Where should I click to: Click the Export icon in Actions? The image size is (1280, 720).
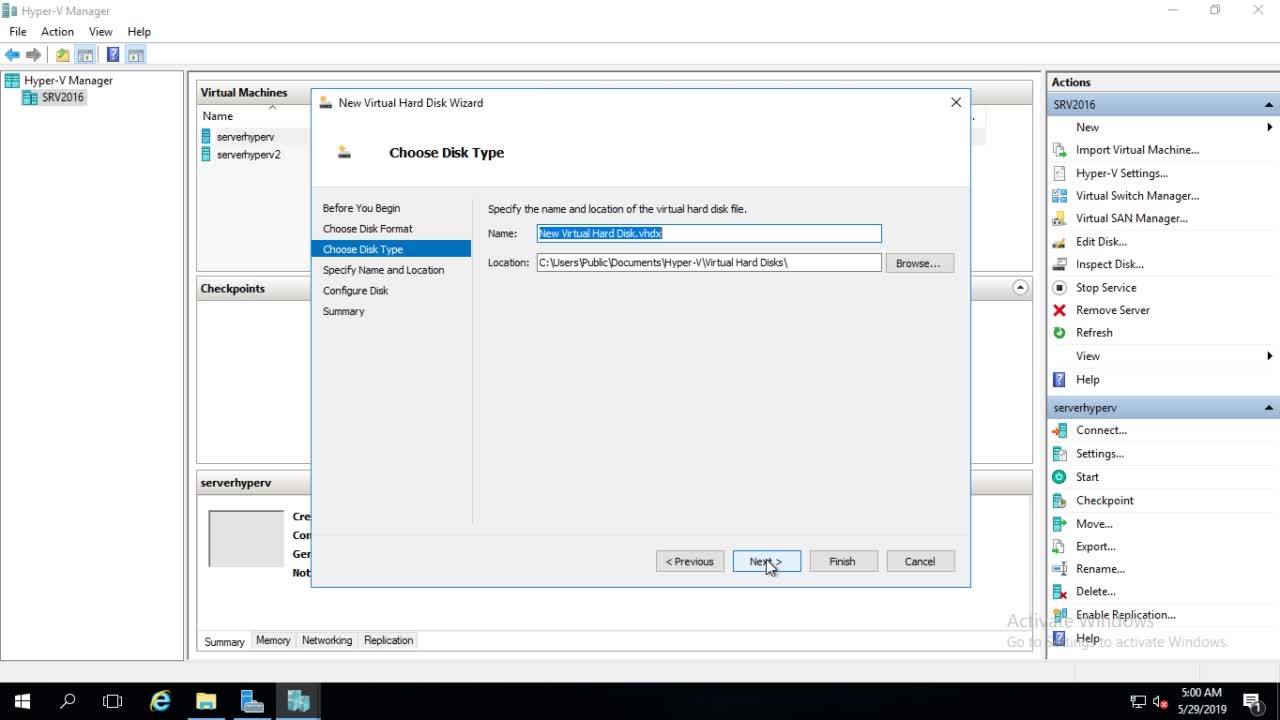pos(1059,547)
